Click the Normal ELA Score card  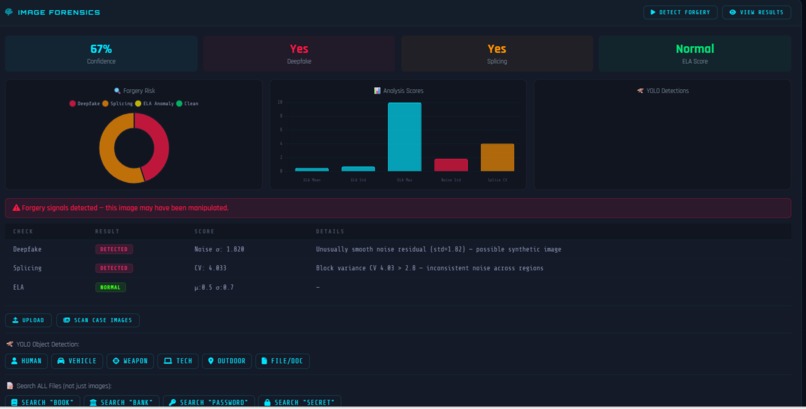point(695,53)
